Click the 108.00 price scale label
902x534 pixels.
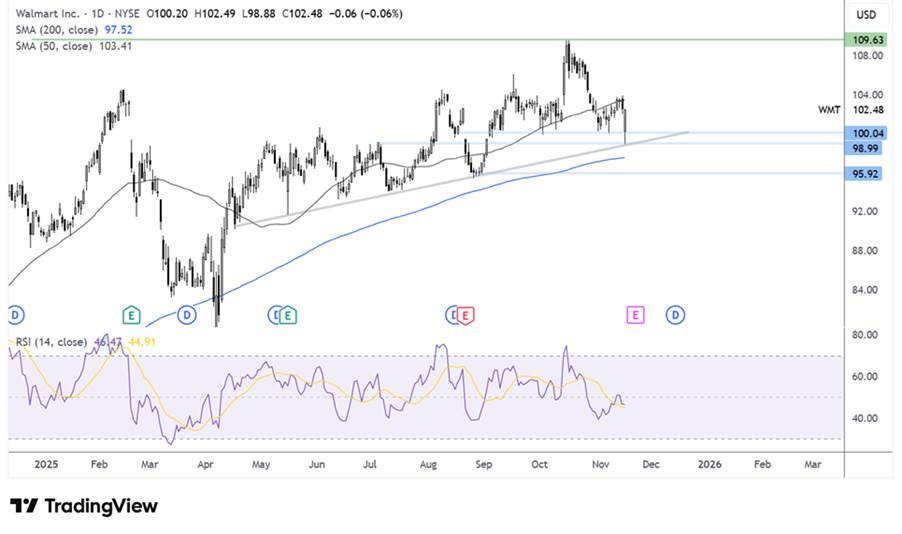[x=868, y=56]
